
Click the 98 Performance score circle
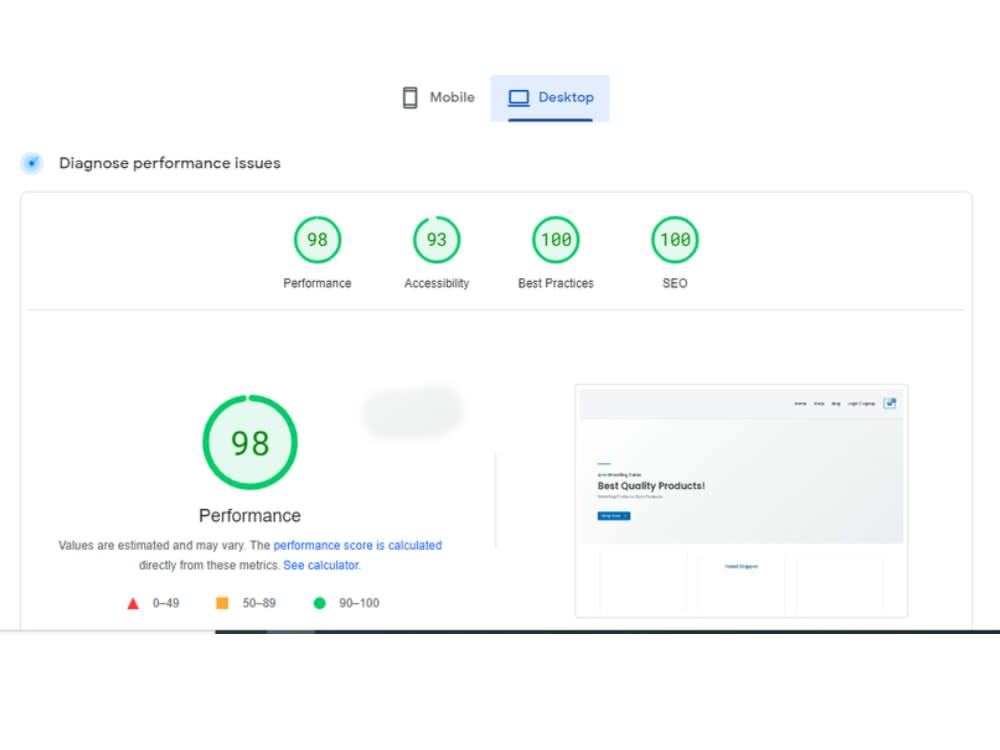pos(317,239)
